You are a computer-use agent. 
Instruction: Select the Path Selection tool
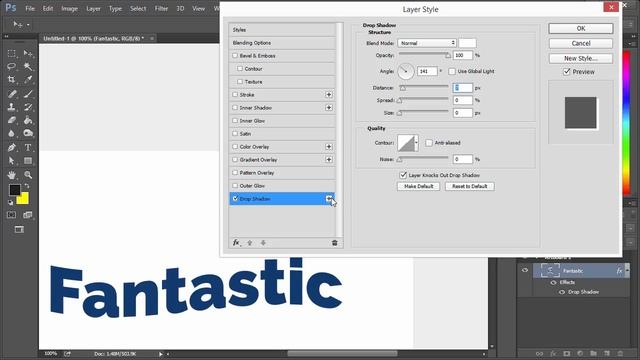point(11,161)
